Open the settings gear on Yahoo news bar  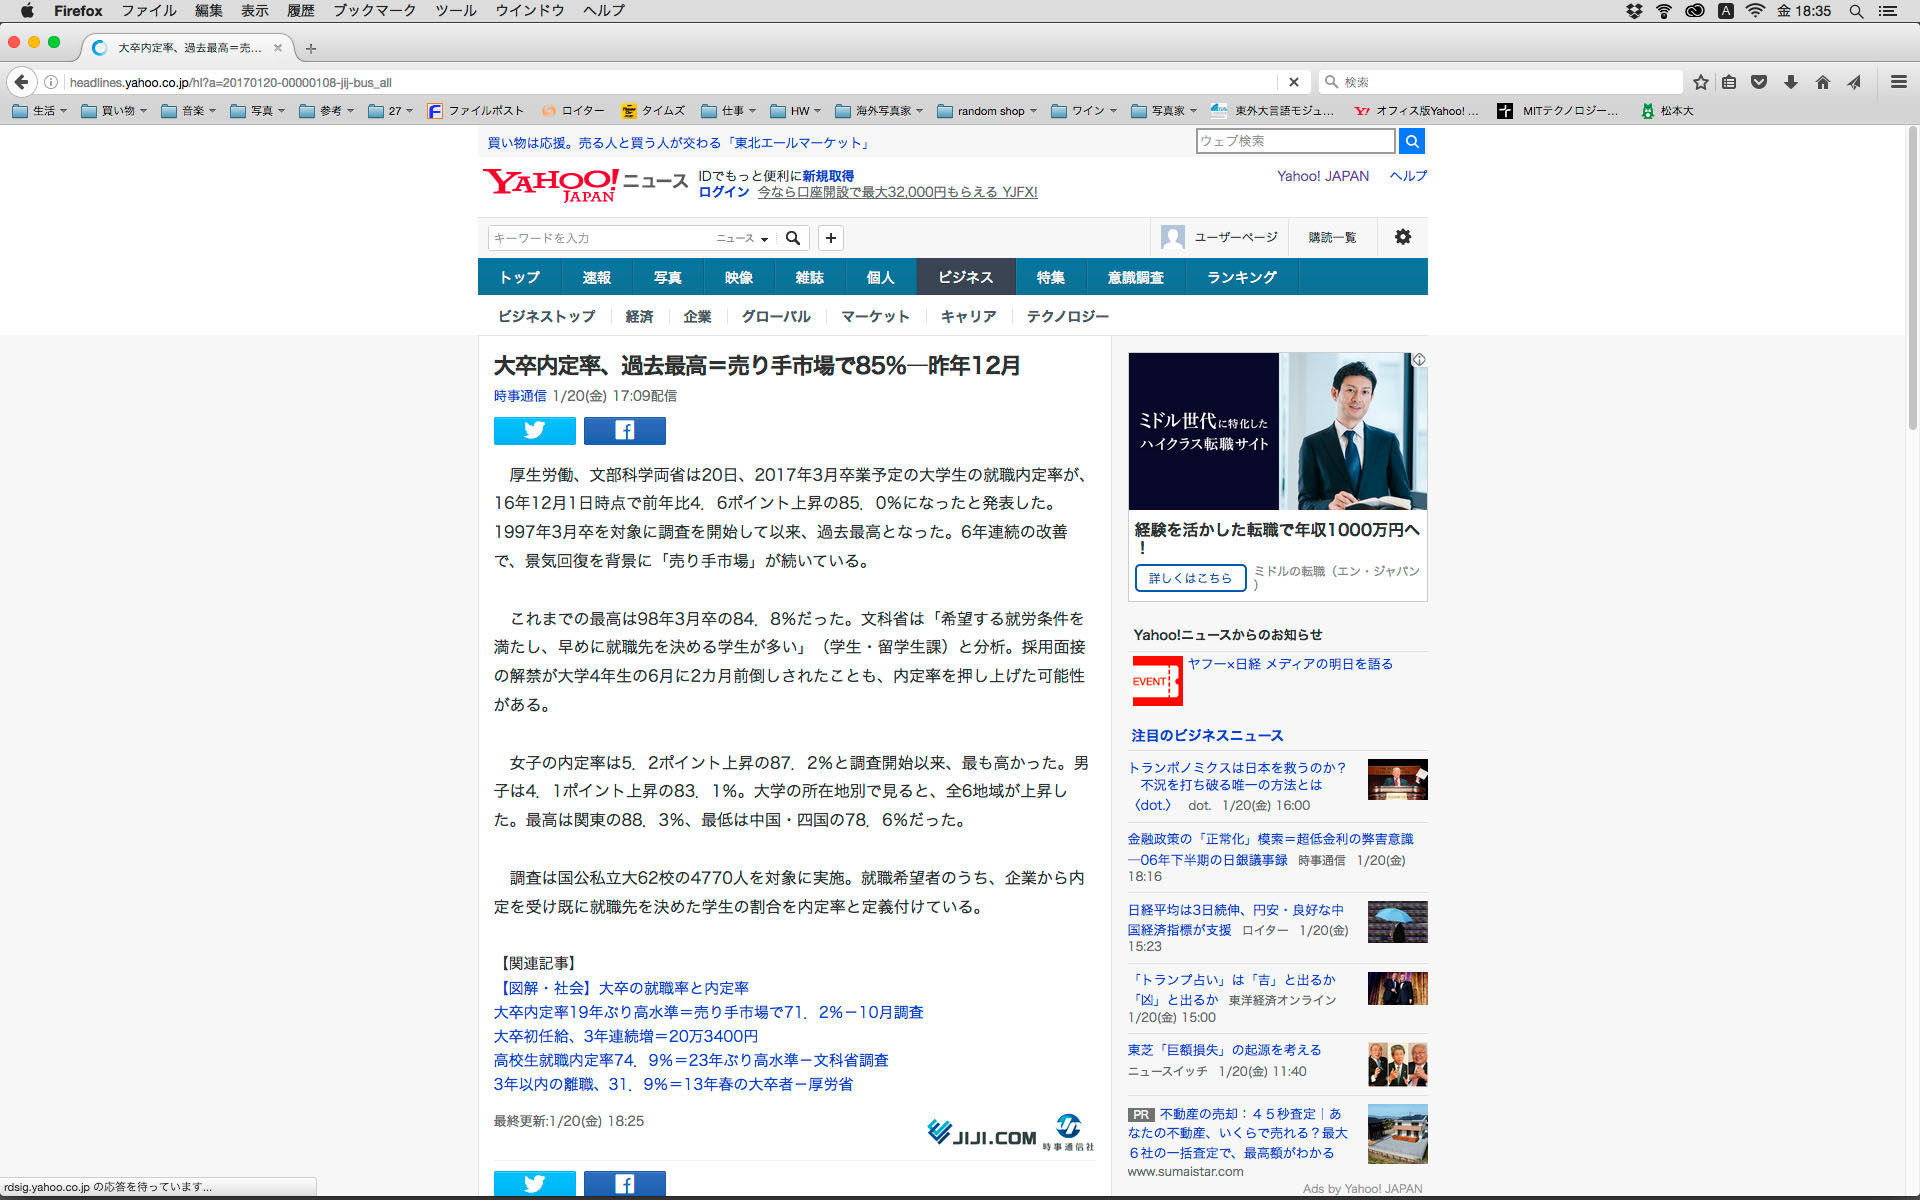(x=1402, y=237)
